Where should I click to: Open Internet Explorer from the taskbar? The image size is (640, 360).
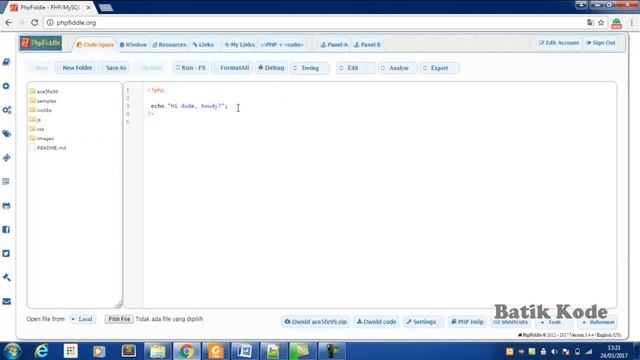tap(41, 351)
